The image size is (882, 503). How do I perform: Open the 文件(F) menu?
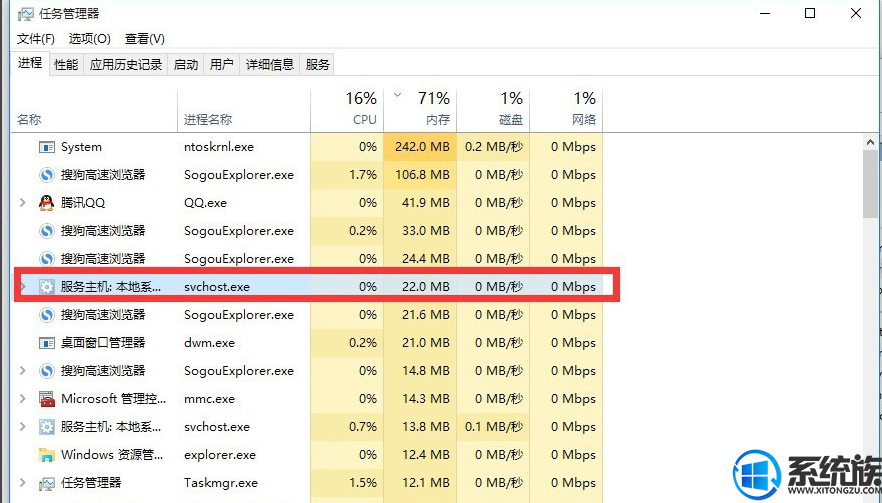click(35, 39)
